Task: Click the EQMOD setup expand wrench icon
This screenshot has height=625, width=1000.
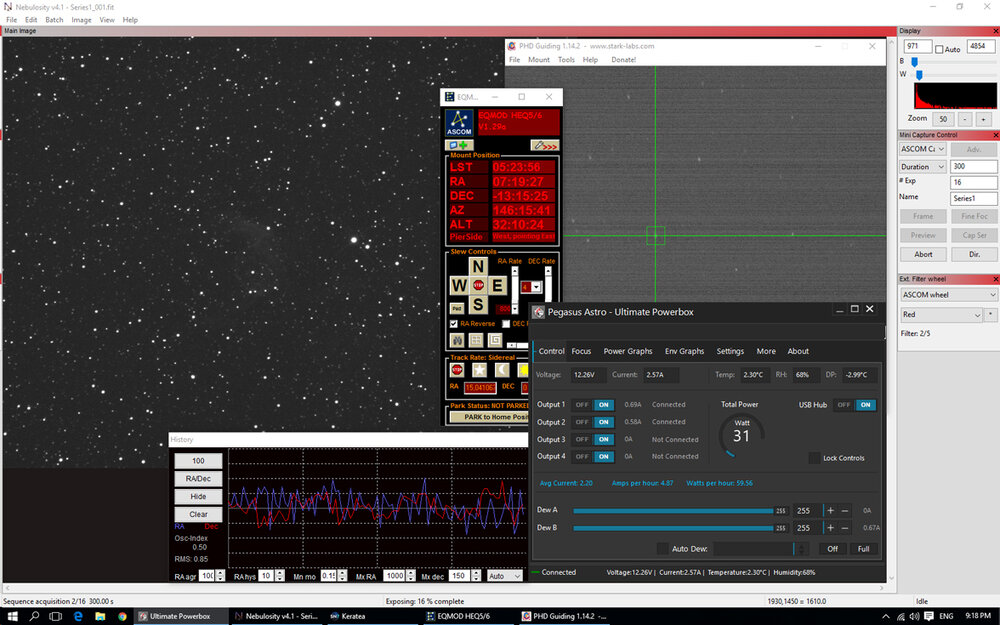Action: [544, 145]
